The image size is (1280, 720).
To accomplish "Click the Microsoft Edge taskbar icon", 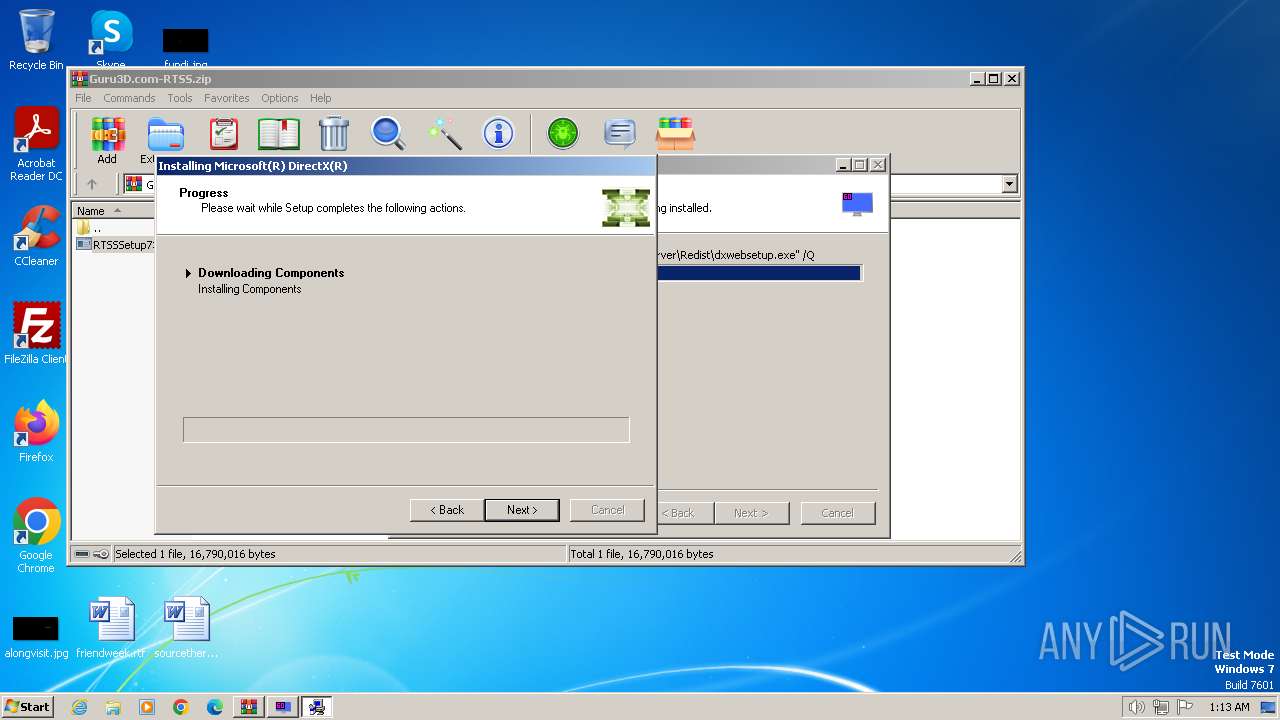I will [x=215, y=707].
